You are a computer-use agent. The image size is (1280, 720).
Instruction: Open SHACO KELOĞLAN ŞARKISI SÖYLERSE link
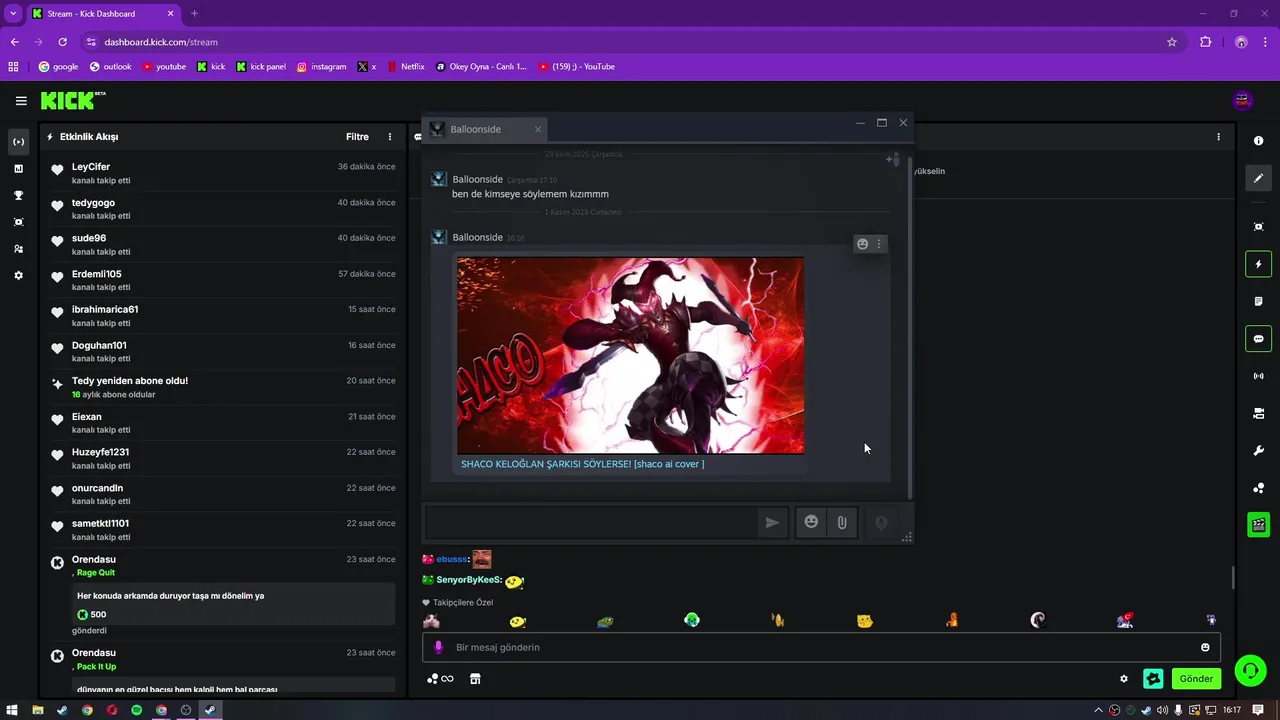click(582, 464)
